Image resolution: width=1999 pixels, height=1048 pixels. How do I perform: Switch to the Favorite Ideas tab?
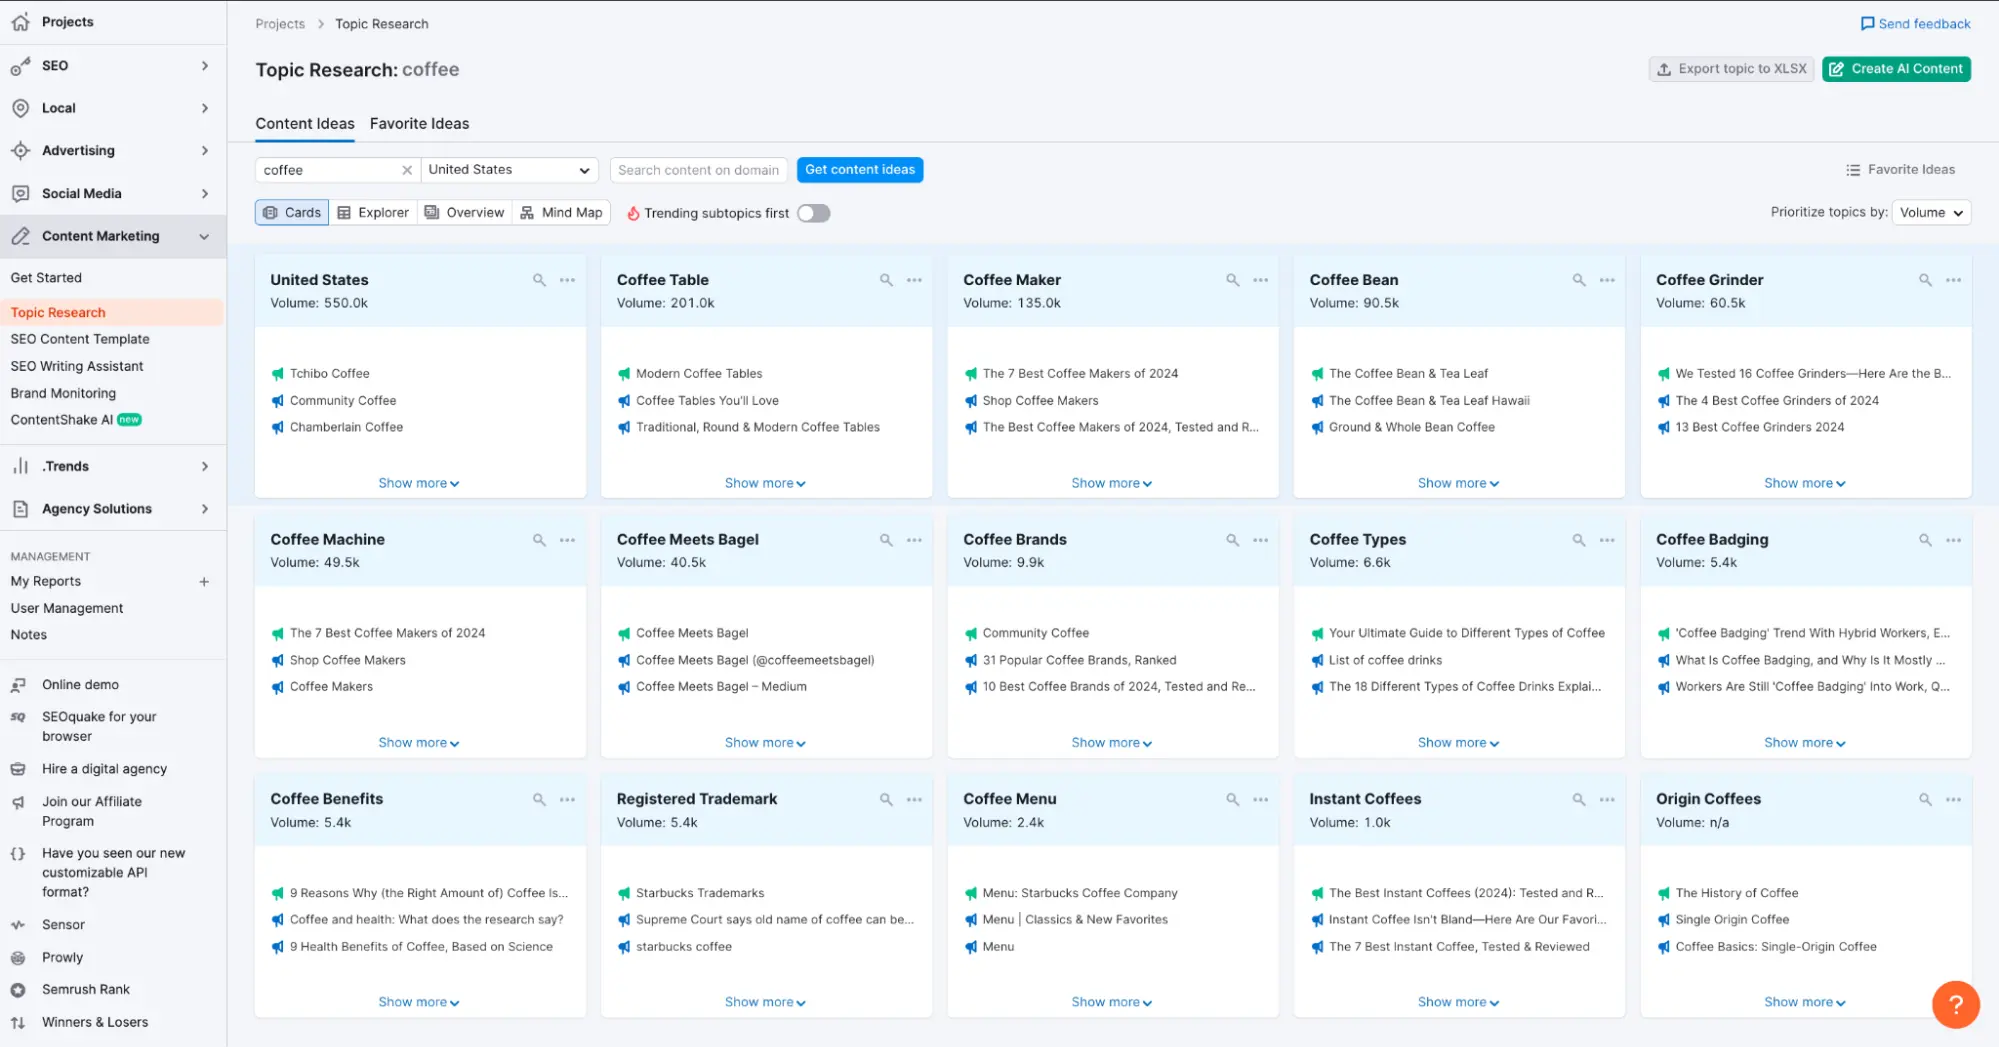(x=419, y=123)
